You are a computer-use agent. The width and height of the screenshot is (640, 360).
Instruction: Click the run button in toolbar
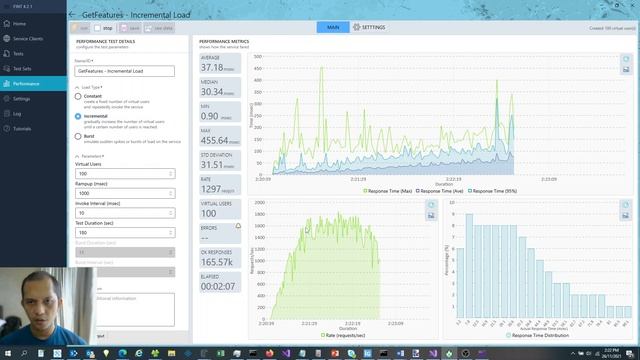coord(80,28)
